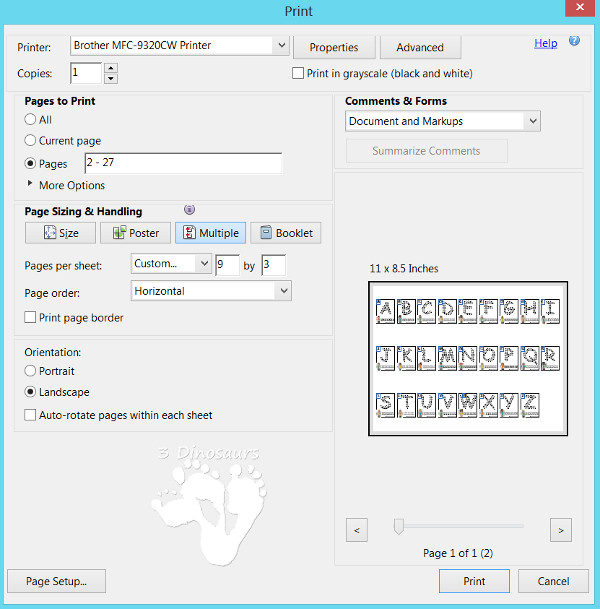Select the Size page sizing option
Screen dimensions: 600x609
pos(60,233)
